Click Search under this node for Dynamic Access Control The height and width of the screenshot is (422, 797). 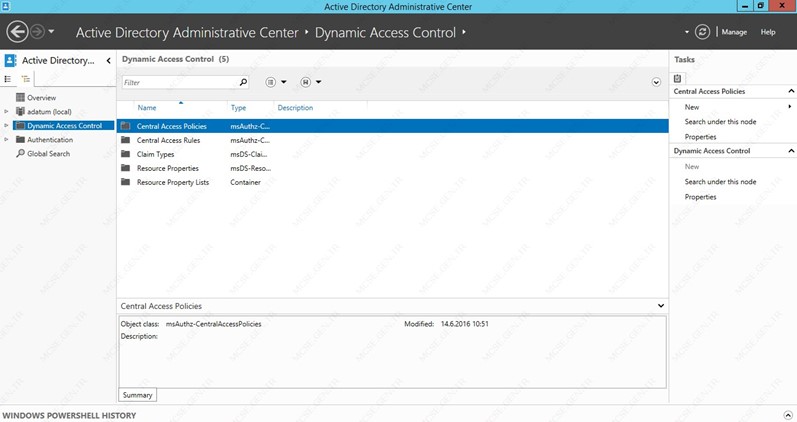pos(720,182)
